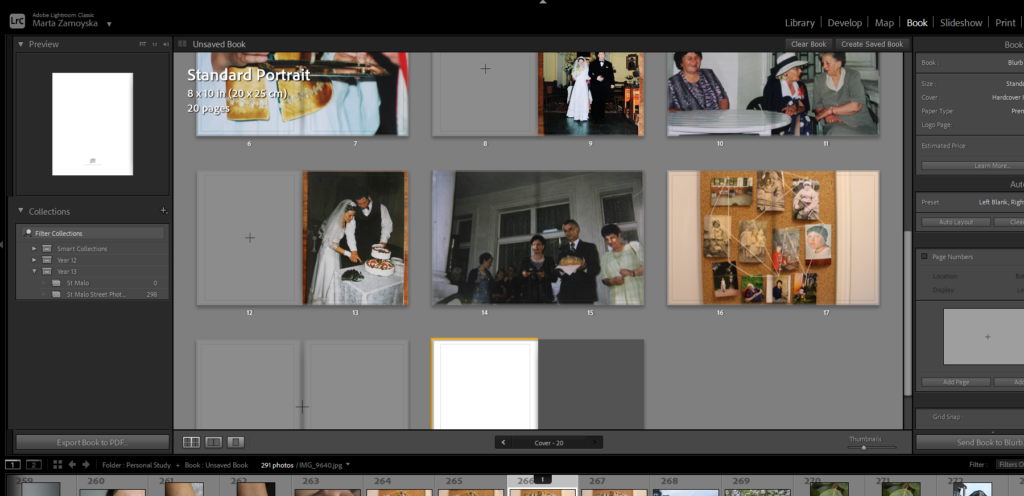The height and width of the screenshot is (496, 1024).
Task: Toggle header bar grip icon beside Unsaved Book
Action: 182,44
